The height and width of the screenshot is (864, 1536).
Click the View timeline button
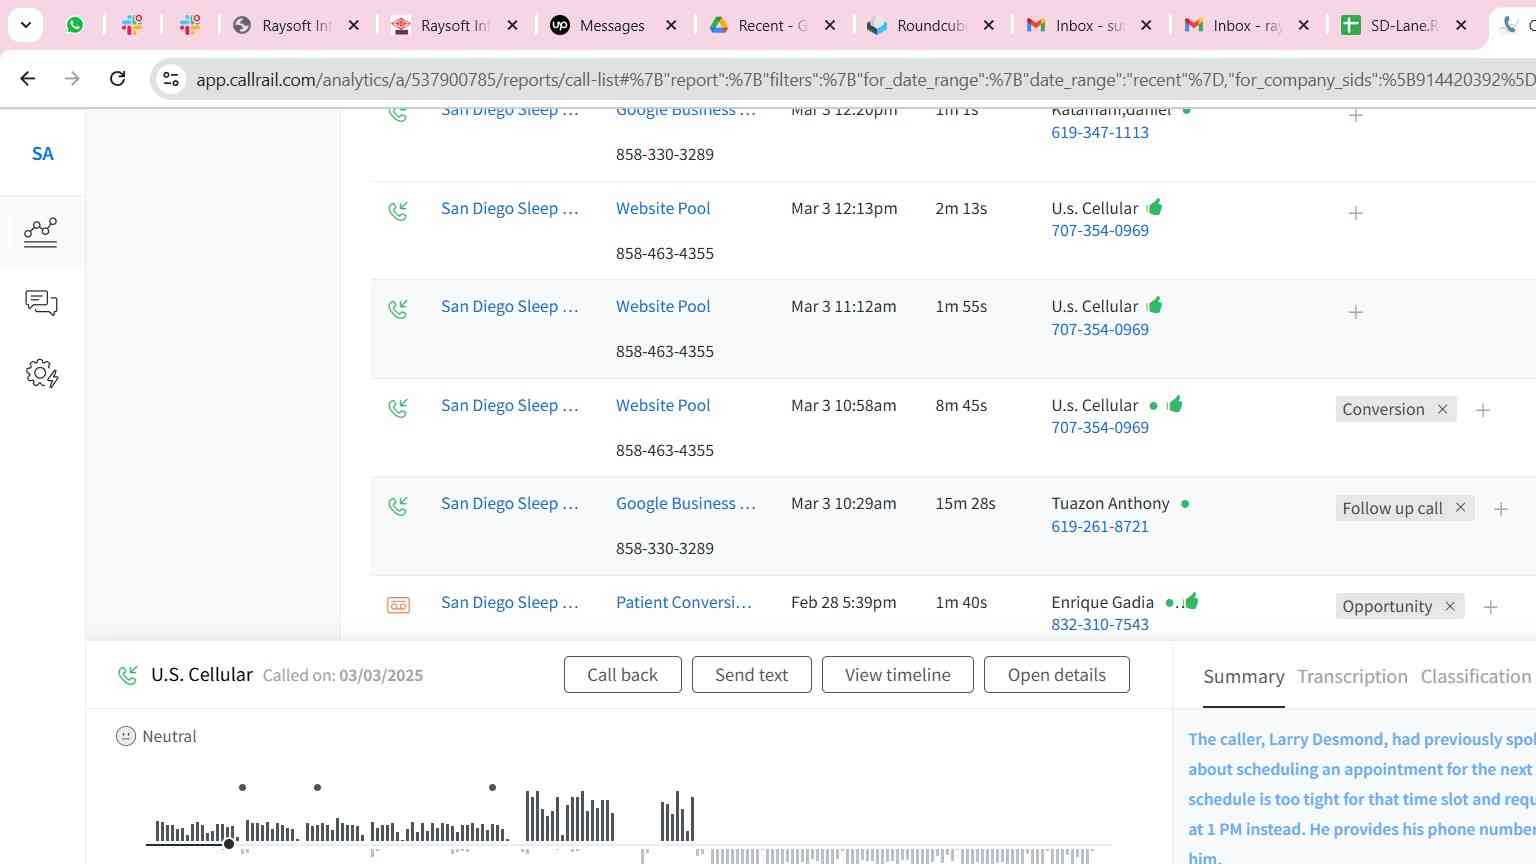point(897,675)
